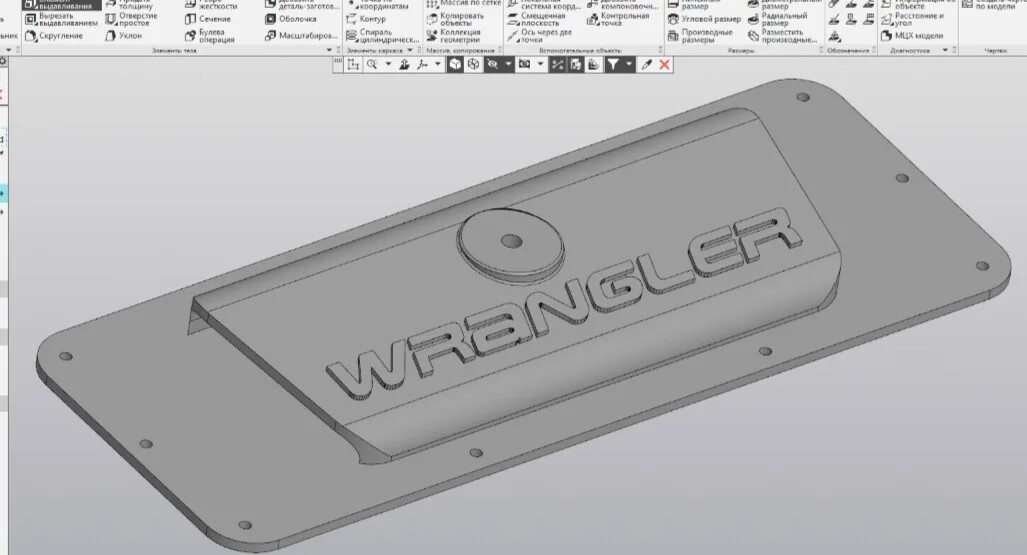This screenshot has height=555, width=1027.
Task: Open the zoom options dropdown arrow
Action: (x=388, y=64)
